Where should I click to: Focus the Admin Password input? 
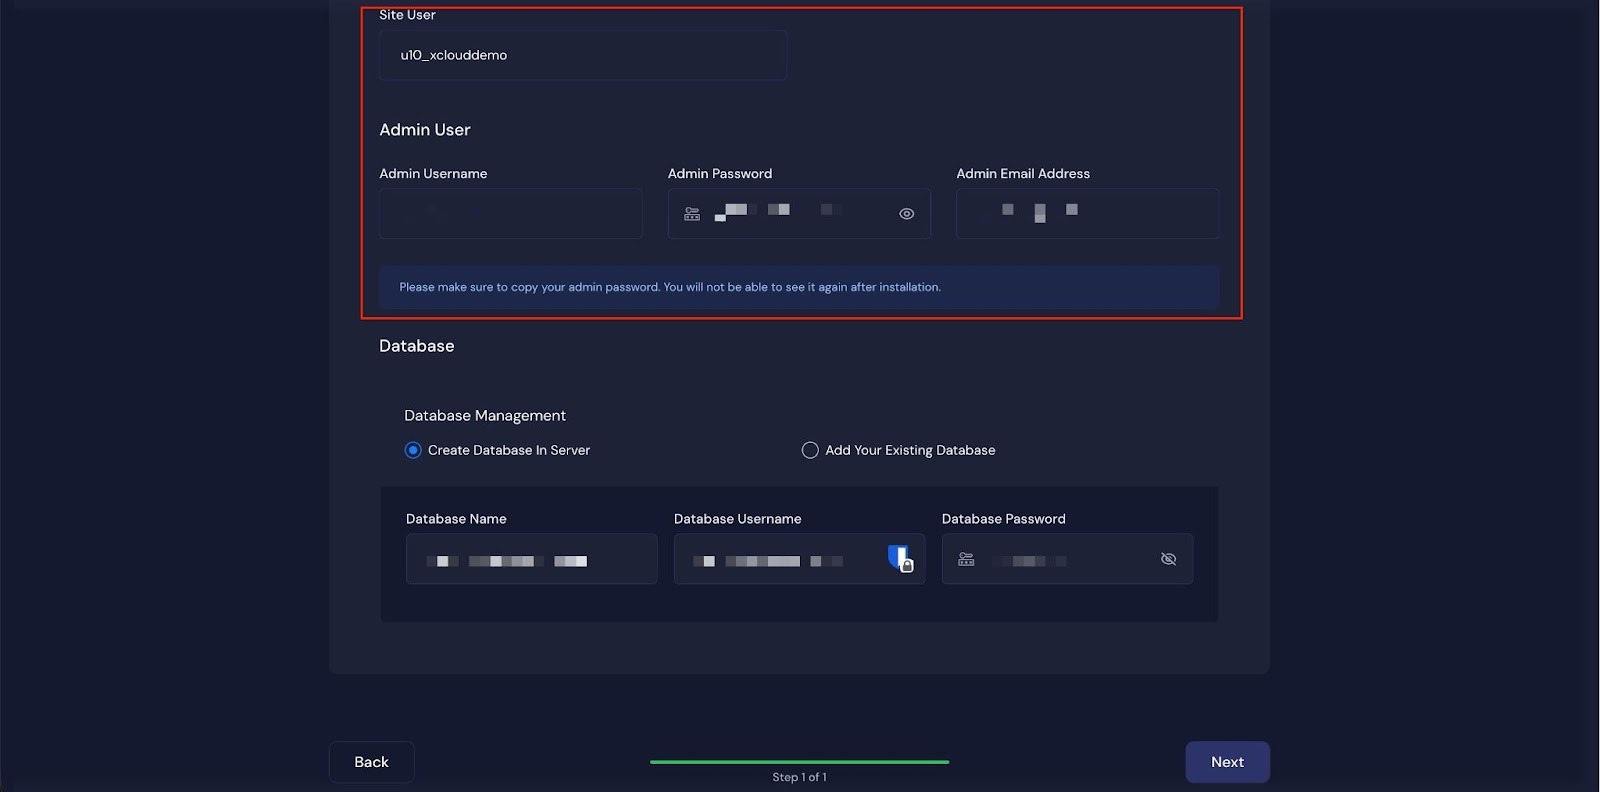coord(800,214)
